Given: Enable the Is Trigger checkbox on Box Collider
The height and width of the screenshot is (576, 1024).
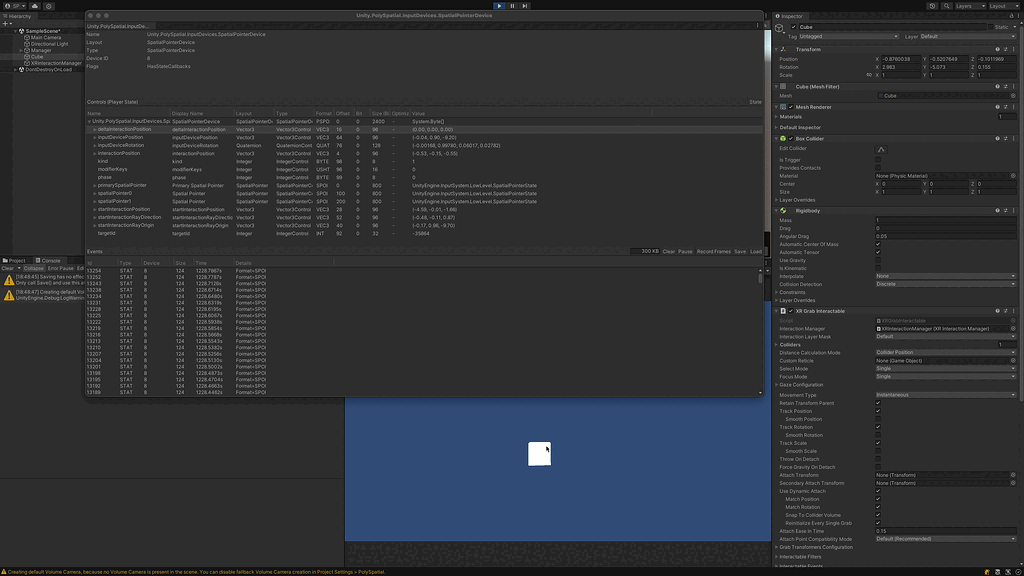Looking at the screenshot, I should (x=877, y=159).
